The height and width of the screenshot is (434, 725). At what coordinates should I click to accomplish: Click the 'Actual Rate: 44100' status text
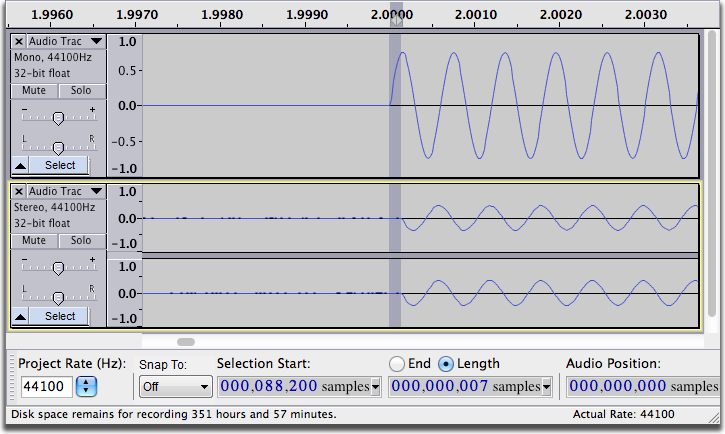pos(624,414)
